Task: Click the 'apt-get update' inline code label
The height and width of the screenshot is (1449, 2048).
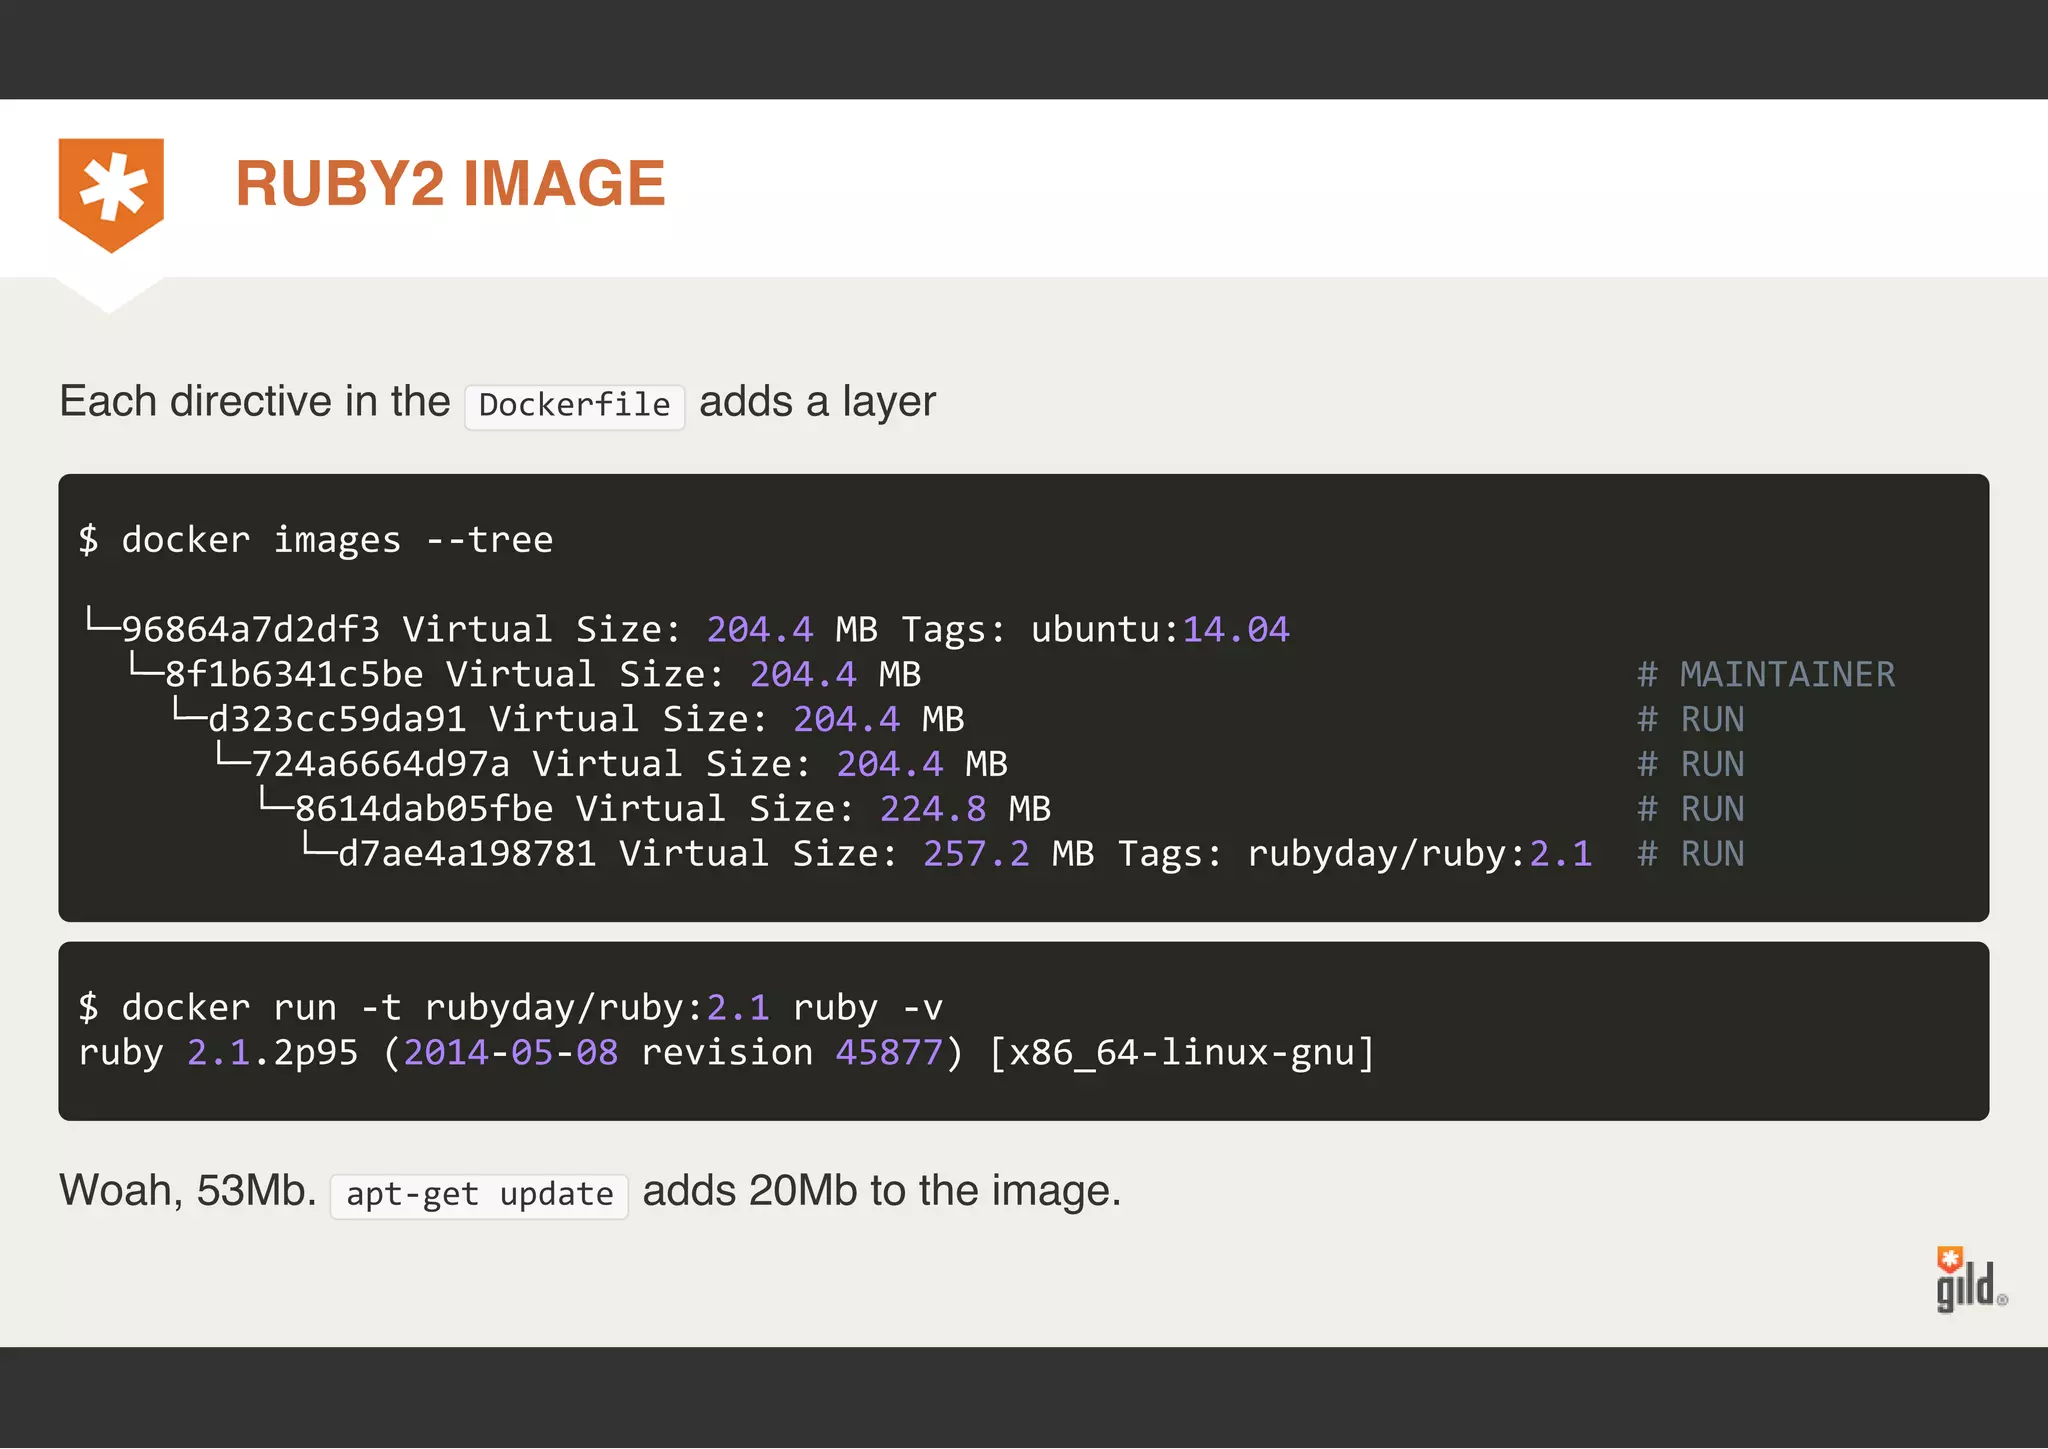Action: [x=479, y=1195]
